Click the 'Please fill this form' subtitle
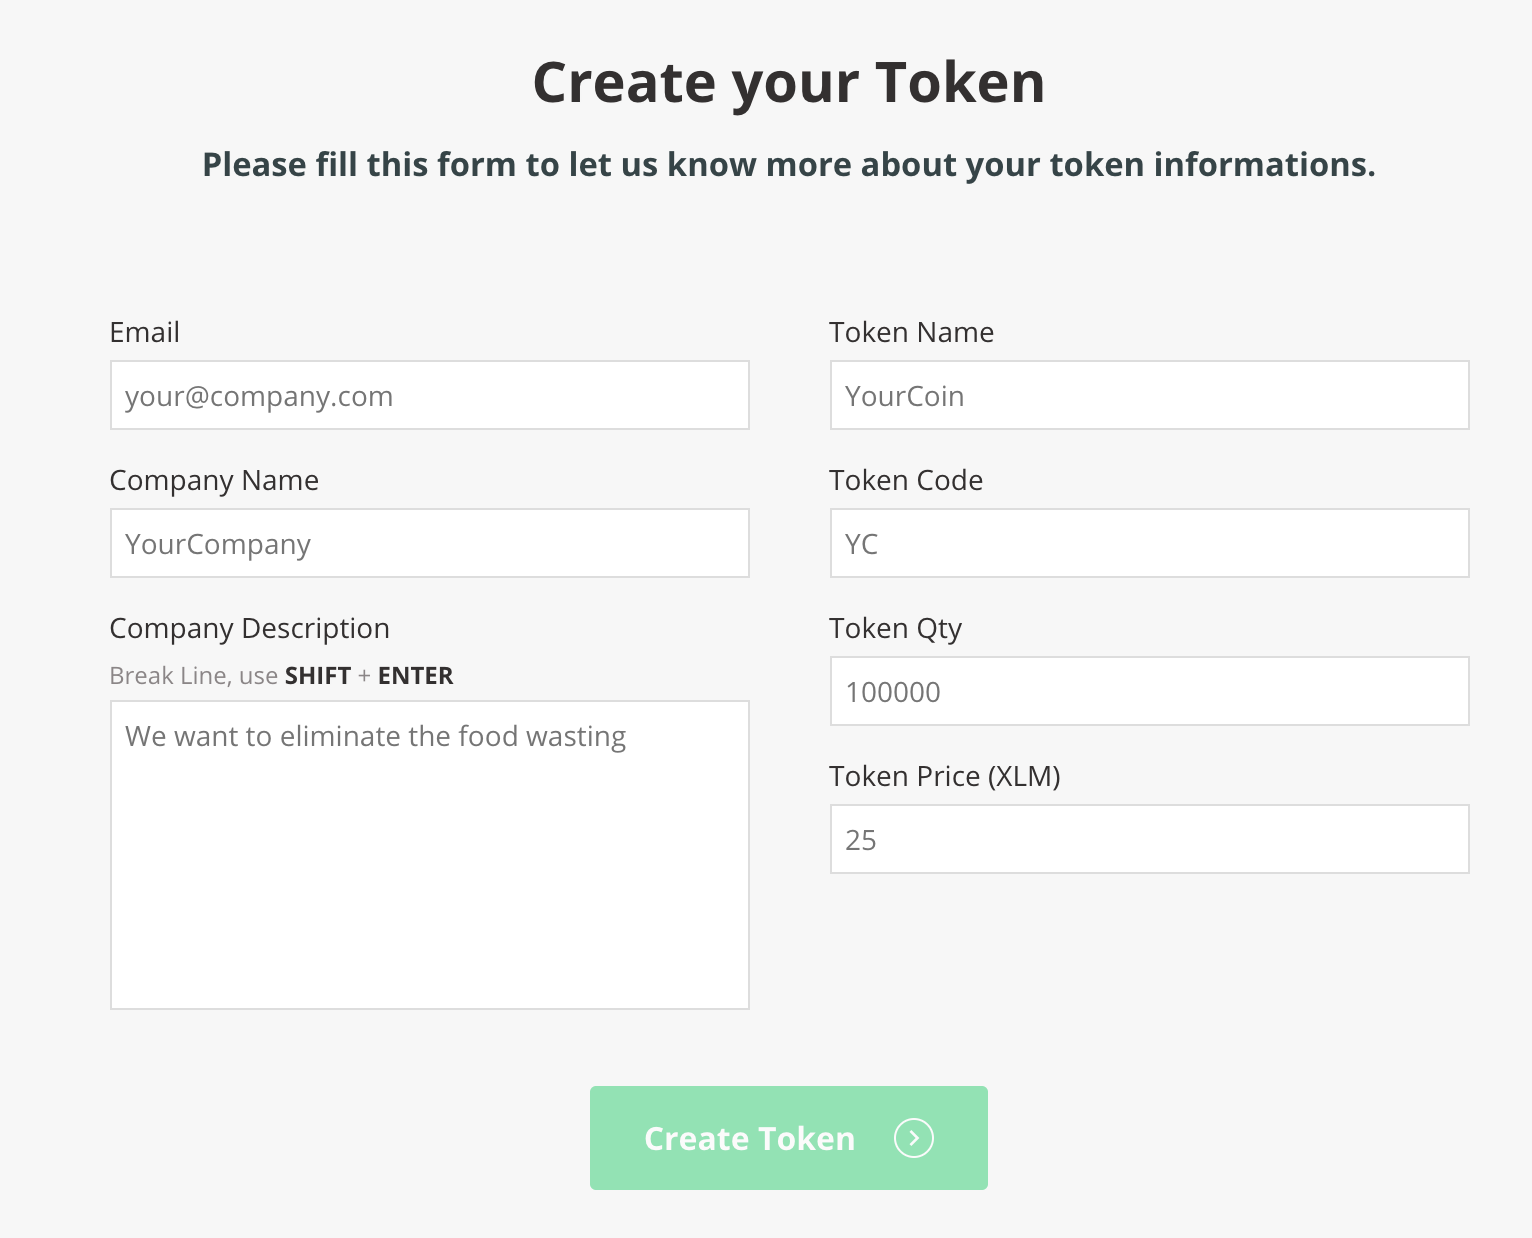This screenshot has width=1532, height=1238. click(x=788, y=165)
